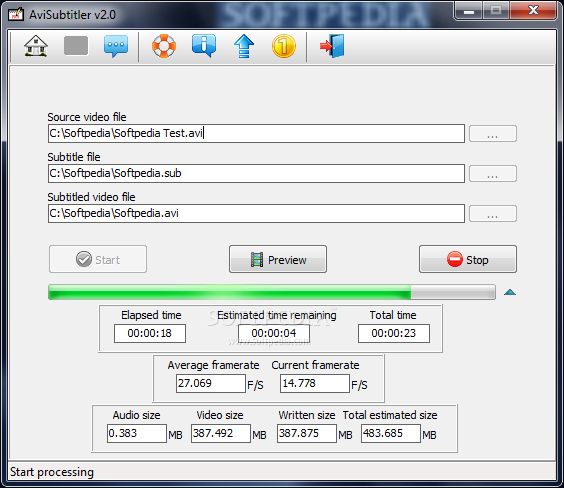Viewport: 564px width, 488px height.
Task: Select the remaining time value 00:00:04
Action: point(274,333)
